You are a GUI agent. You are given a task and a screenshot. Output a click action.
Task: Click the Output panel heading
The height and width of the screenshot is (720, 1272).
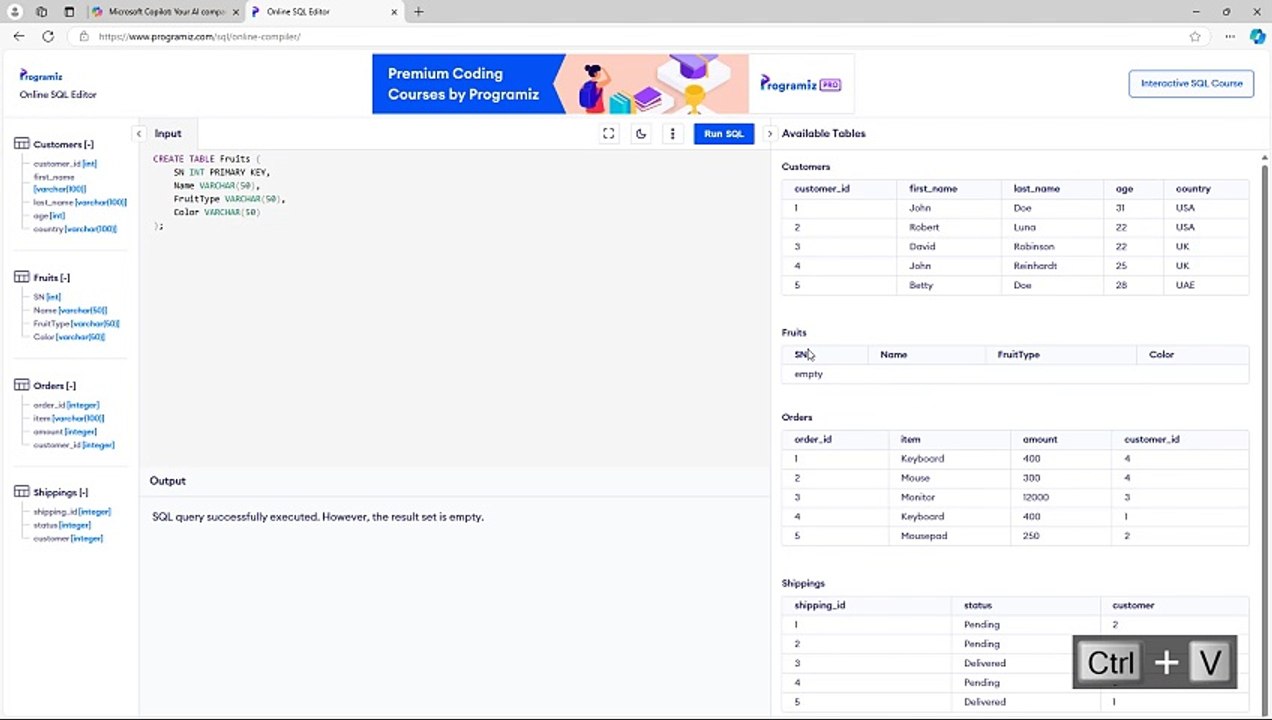[167, 481]
